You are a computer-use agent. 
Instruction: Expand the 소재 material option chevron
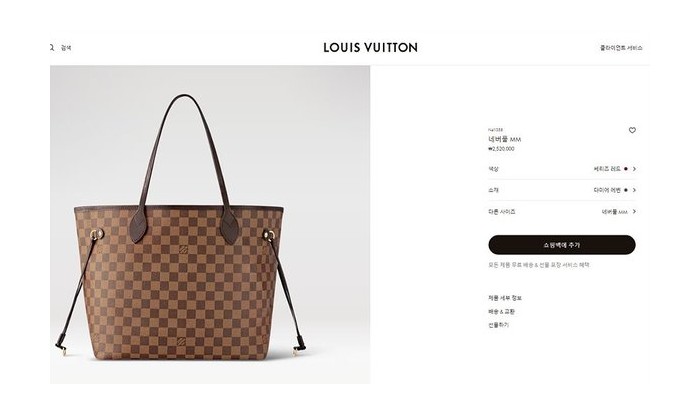pyautogui.click(x=634, y=190)
